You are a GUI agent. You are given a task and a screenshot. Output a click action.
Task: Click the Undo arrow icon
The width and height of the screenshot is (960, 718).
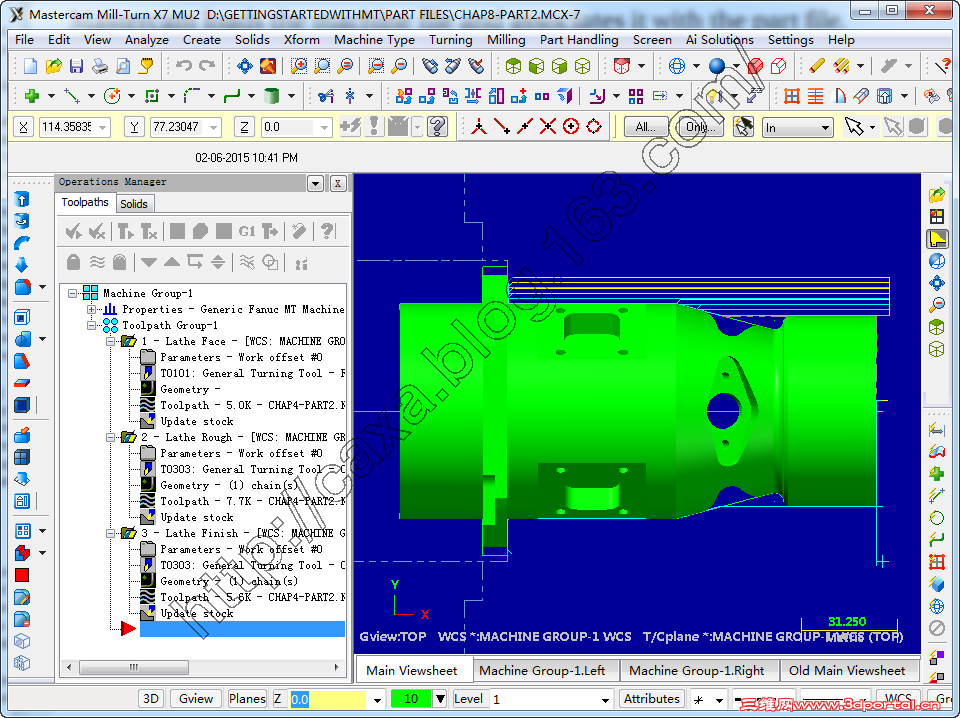(x=184, y=65)
